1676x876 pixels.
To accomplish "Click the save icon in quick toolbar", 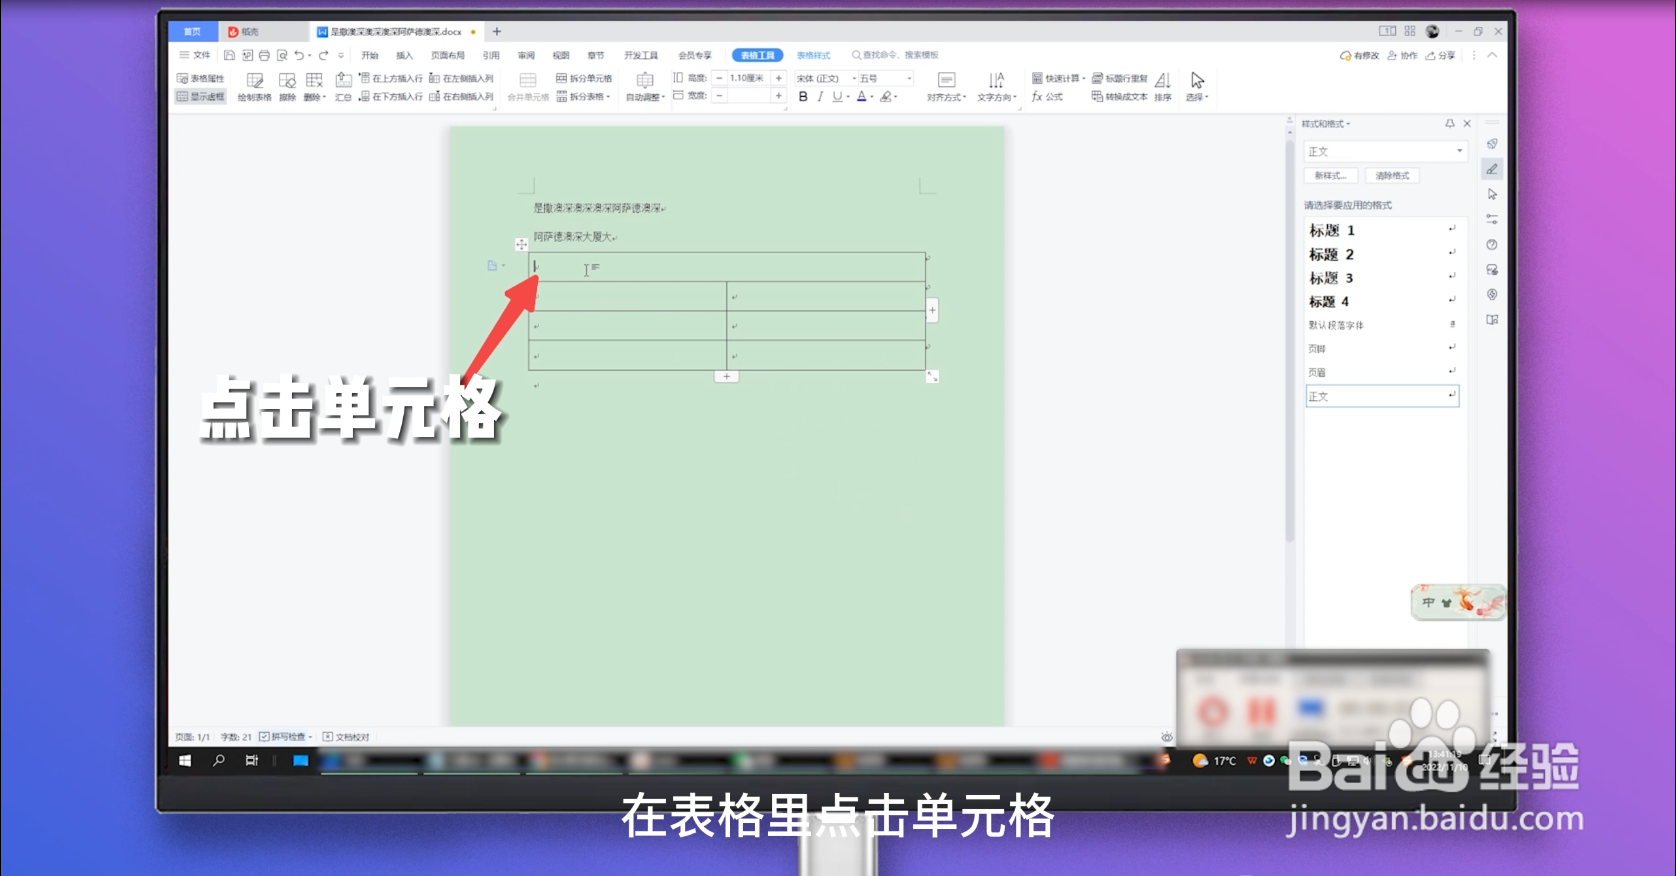I will [229, 55].
